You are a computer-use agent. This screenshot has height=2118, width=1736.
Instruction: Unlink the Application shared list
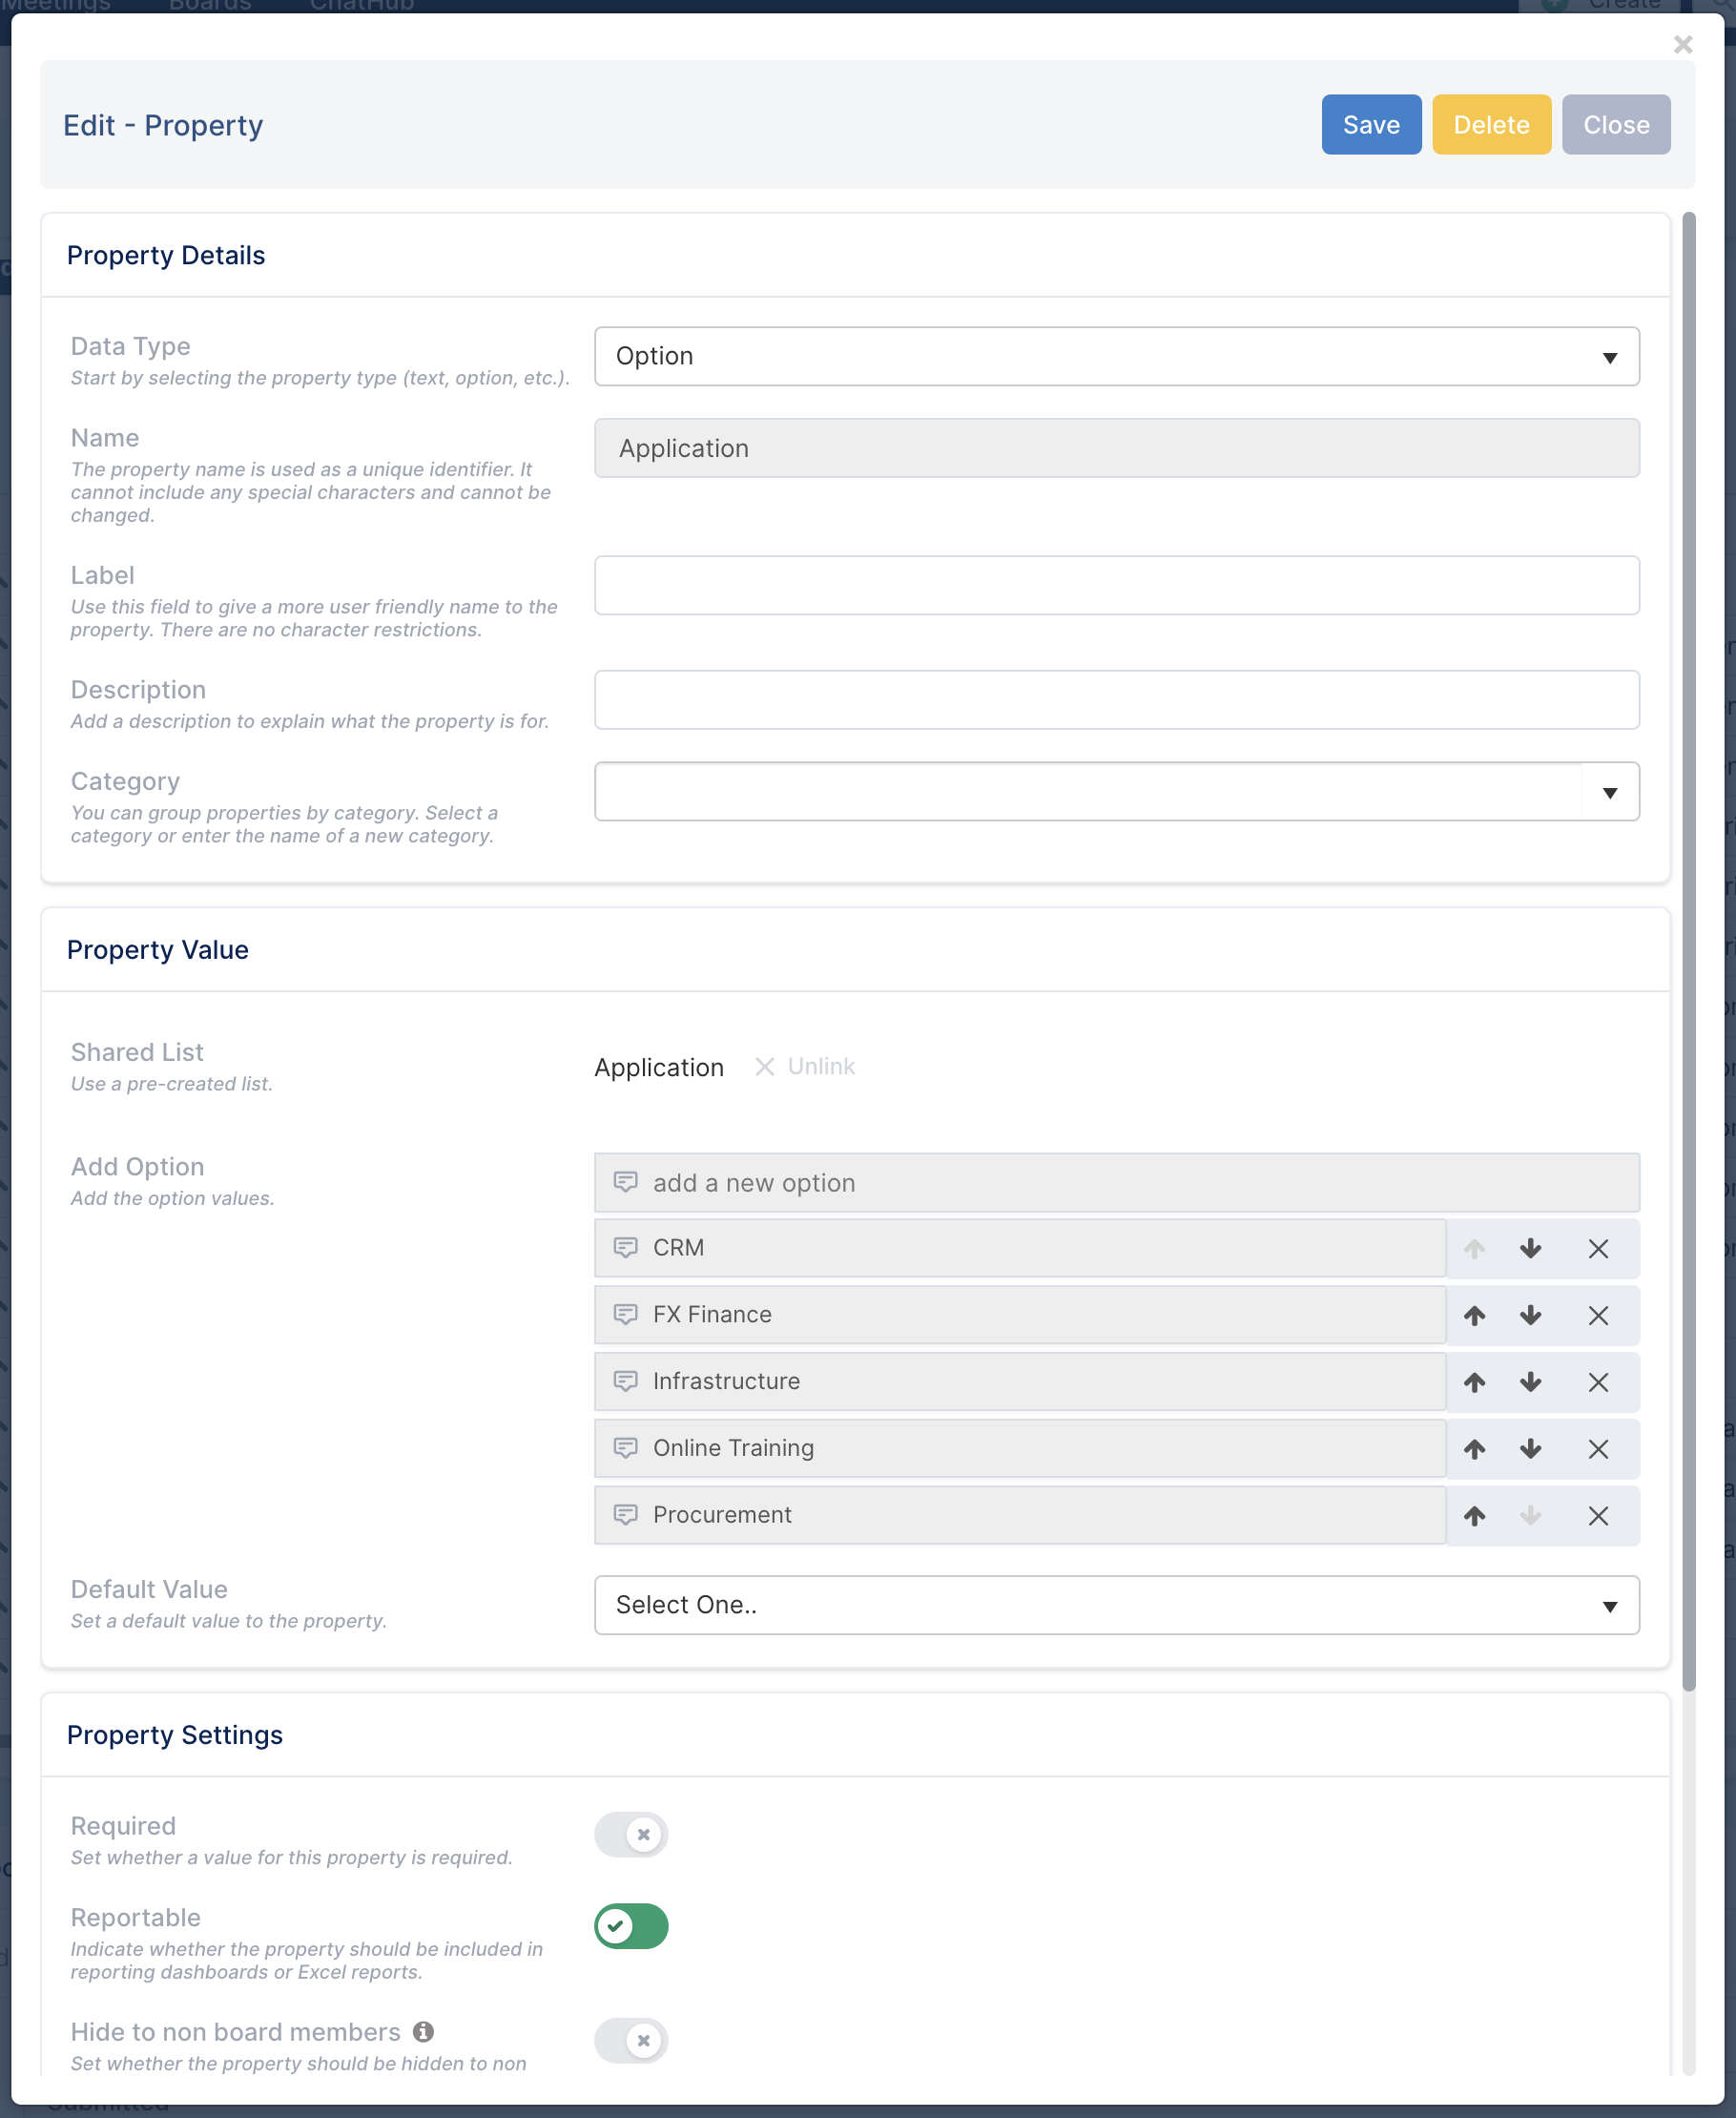point(805,1067)
